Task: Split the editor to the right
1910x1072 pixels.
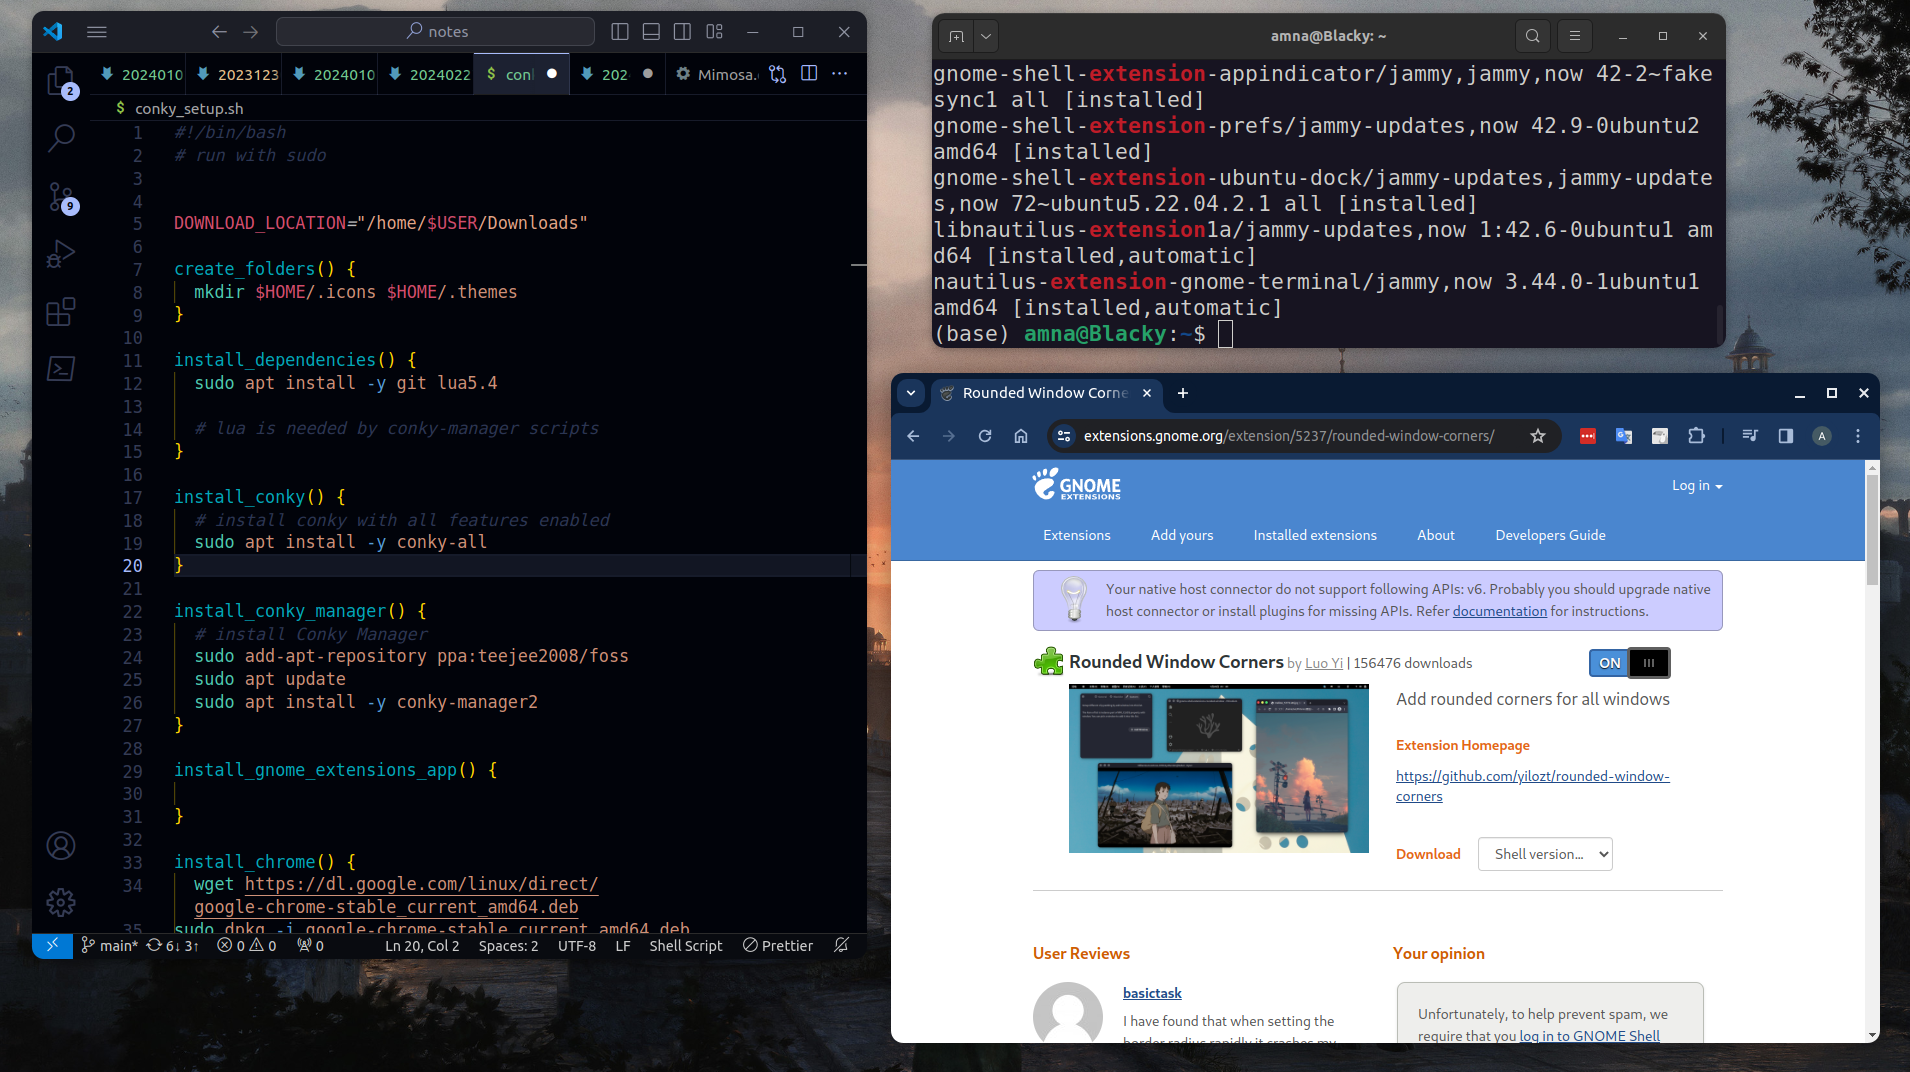Action: pos(809,74)
